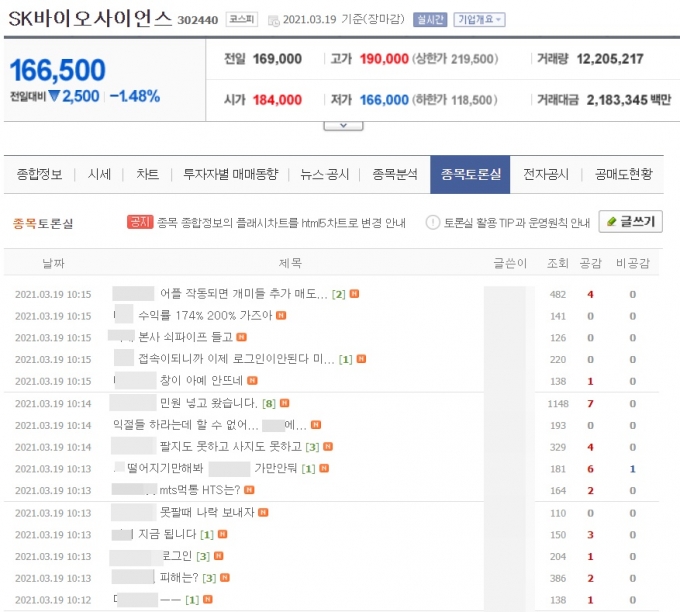The width and height of the screenshot is (680, 612).
Task: Go to the 뉴스·공시 tab
Action: click(x=325, y=174)
